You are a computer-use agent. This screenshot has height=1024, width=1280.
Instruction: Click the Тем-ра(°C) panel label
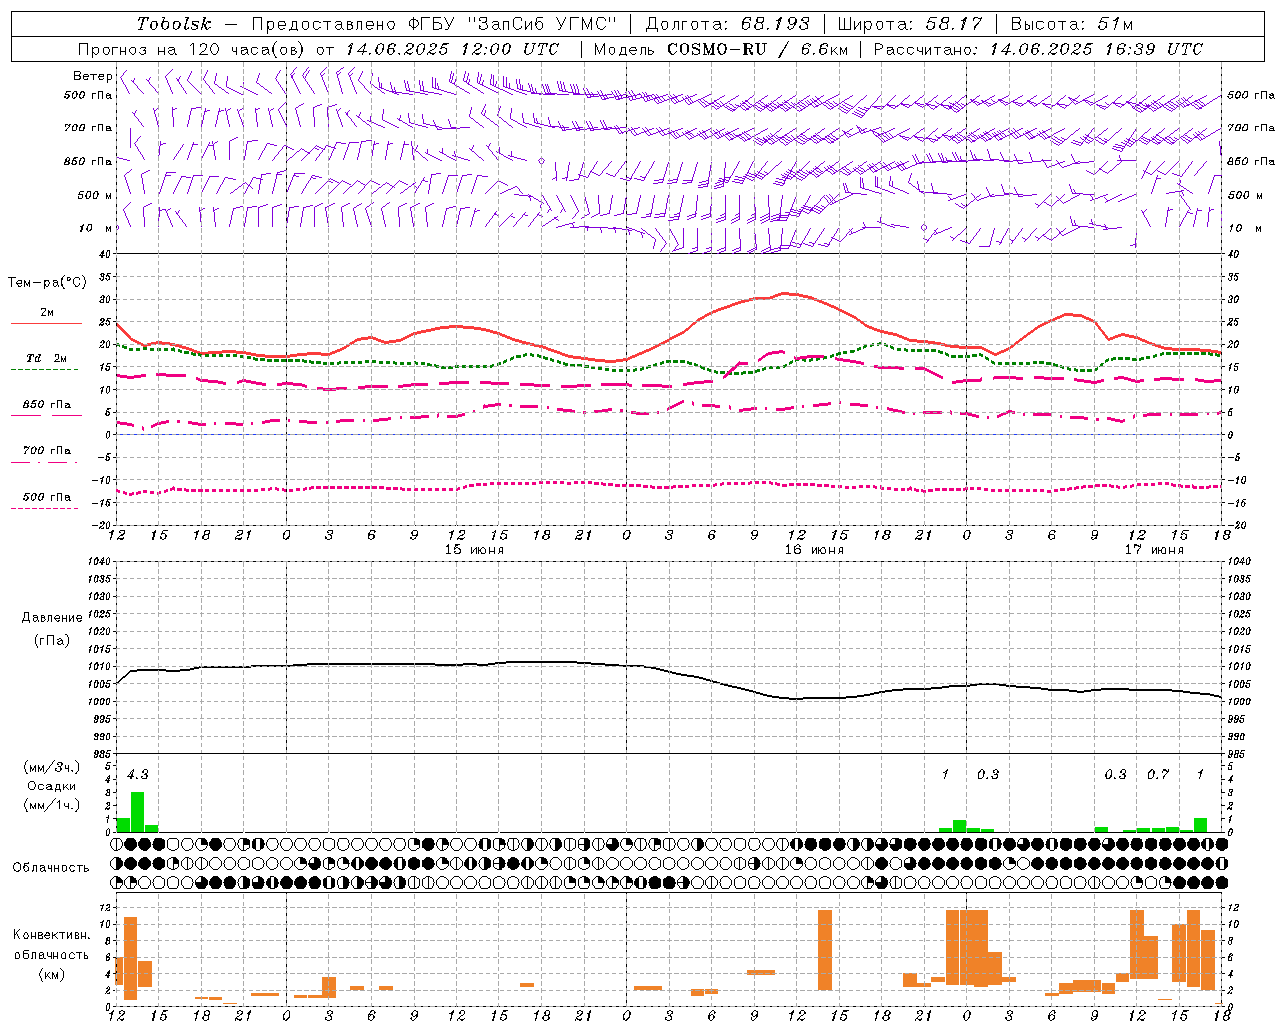47,283
